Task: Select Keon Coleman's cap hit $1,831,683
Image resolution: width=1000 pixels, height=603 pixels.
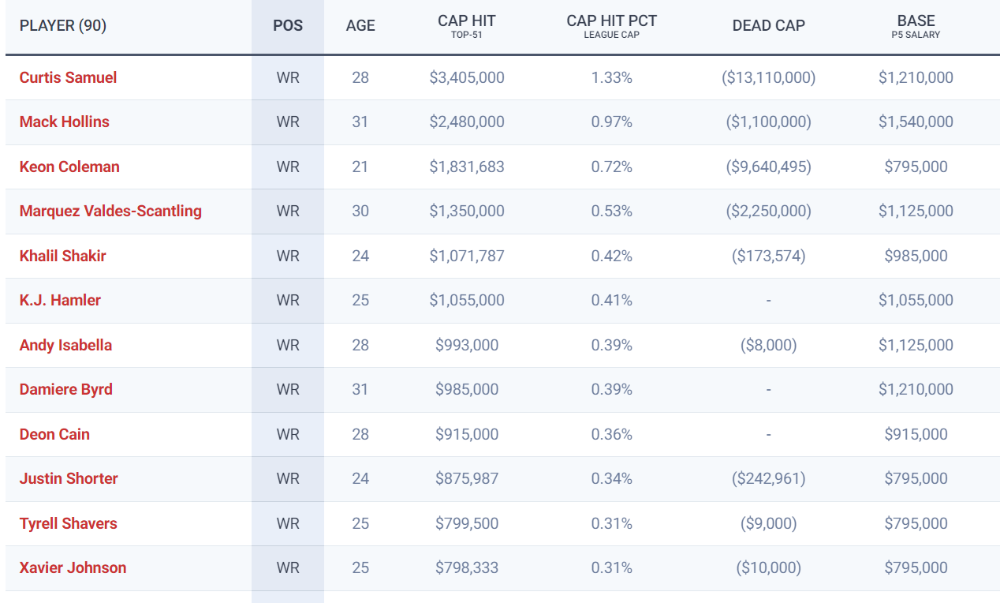Action: 466,167
